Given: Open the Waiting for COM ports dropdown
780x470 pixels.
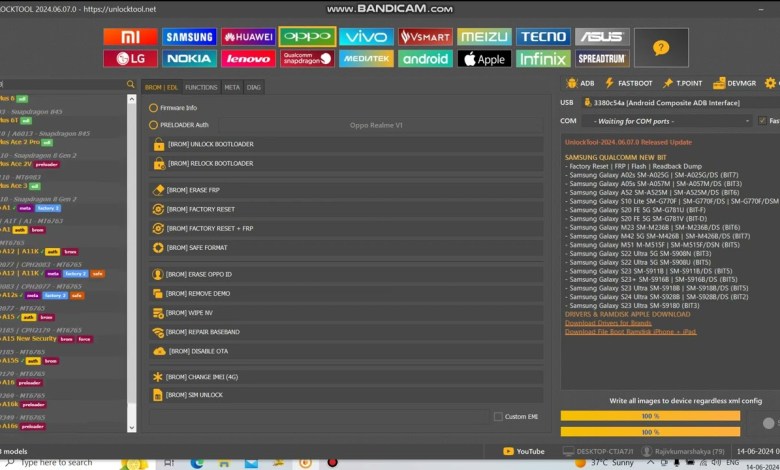Looking at the screenshot, I should (x=666, y=121).
